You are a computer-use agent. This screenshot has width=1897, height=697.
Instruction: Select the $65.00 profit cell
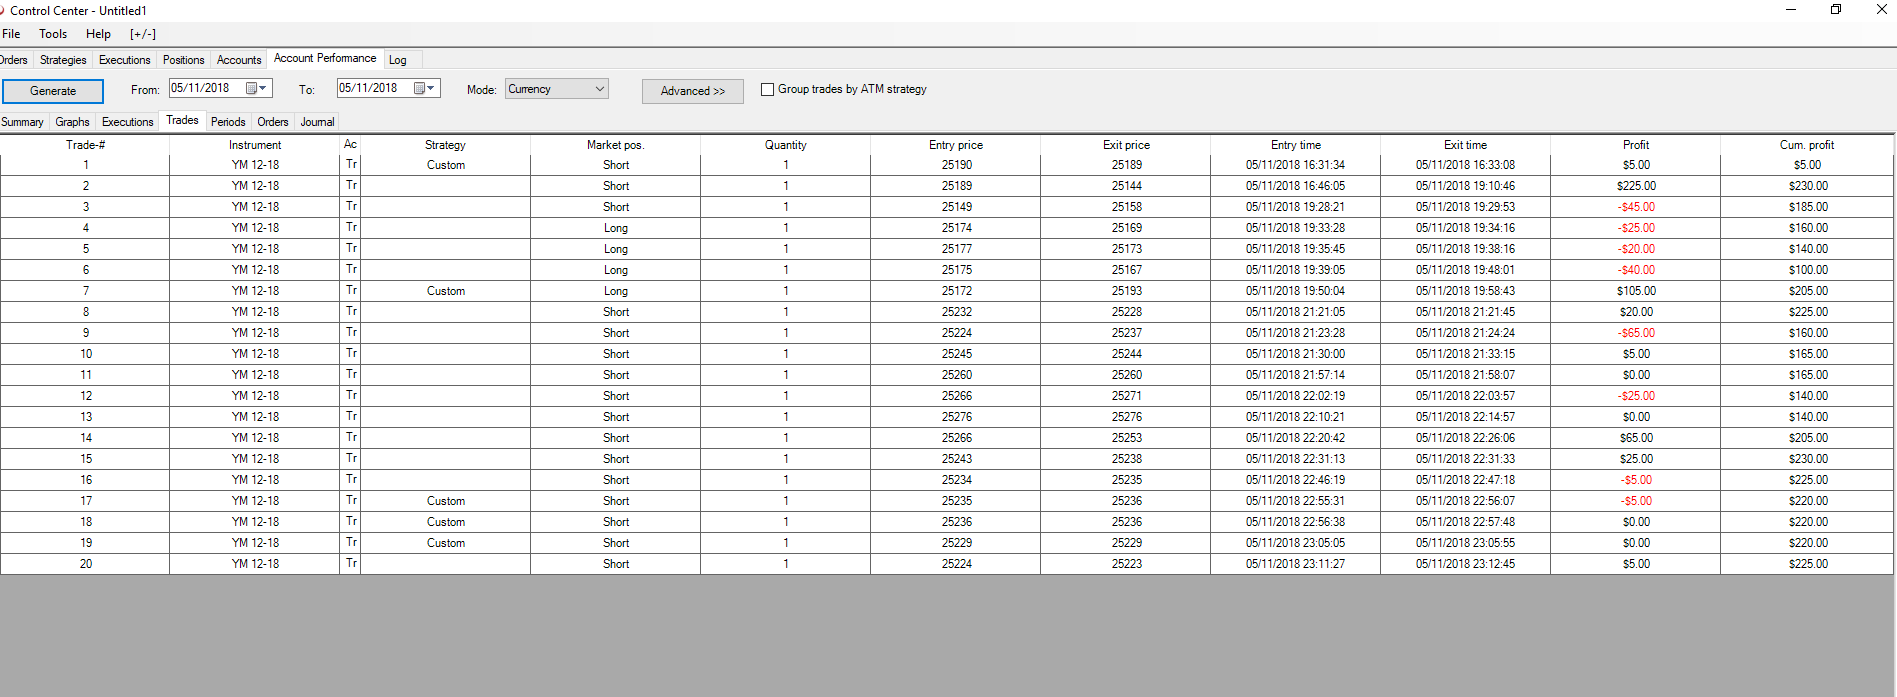coord(1636,438)
